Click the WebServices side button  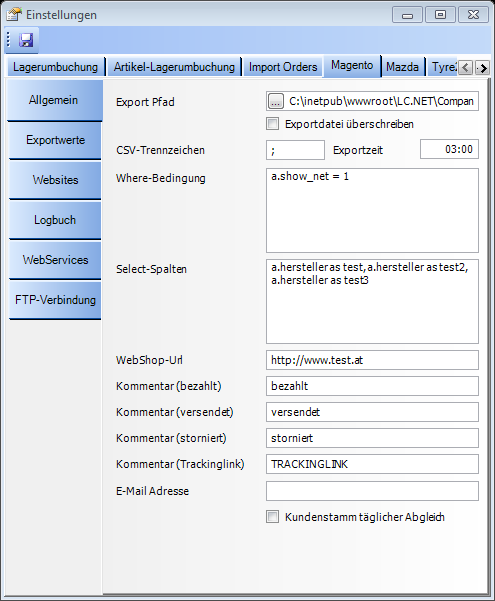[x=55, y=260]
